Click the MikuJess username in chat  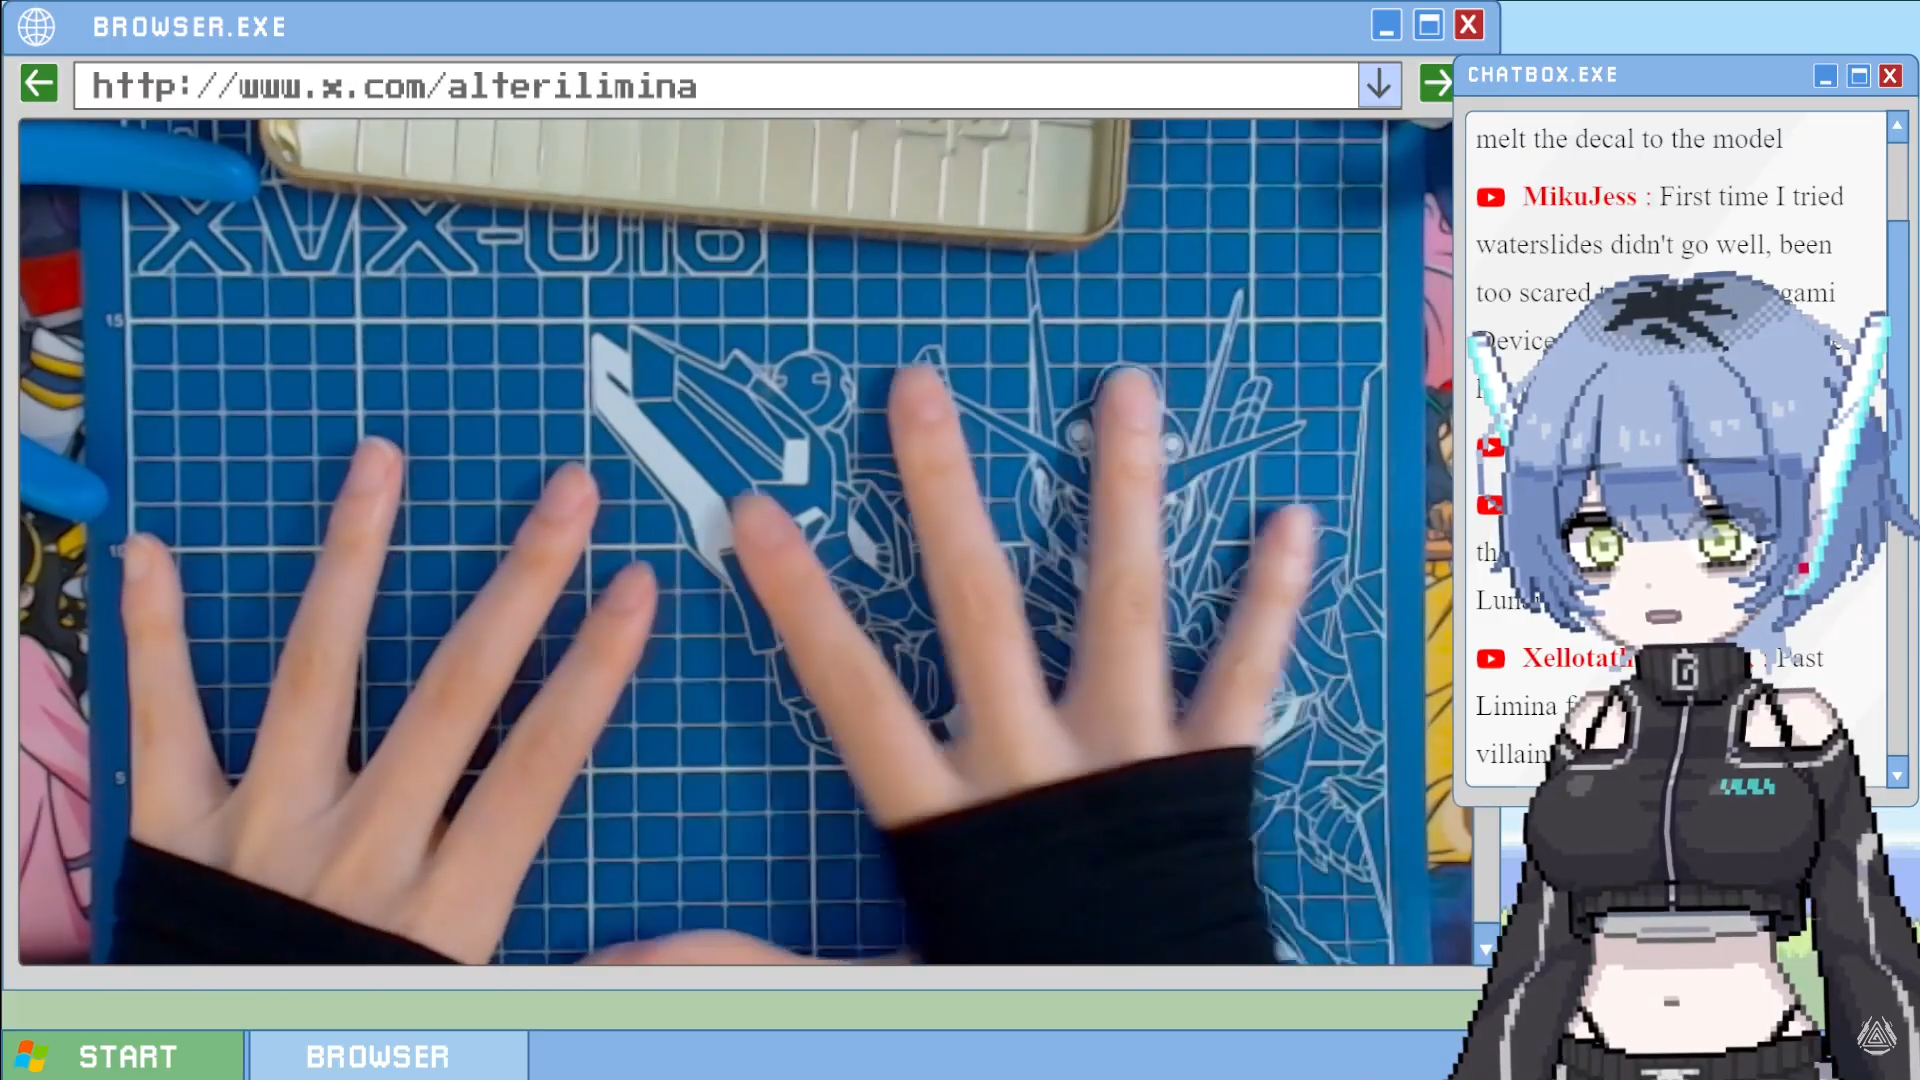(x=1579, y=197)
